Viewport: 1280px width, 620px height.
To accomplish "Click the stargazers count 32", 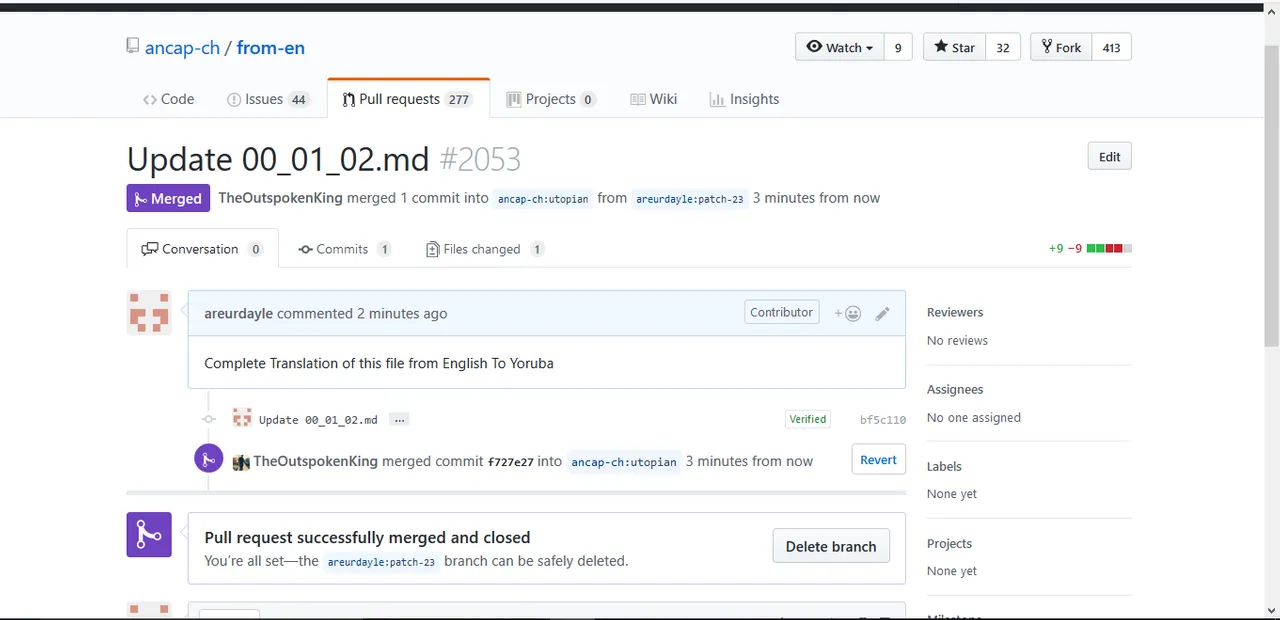I will [1003, 47].
